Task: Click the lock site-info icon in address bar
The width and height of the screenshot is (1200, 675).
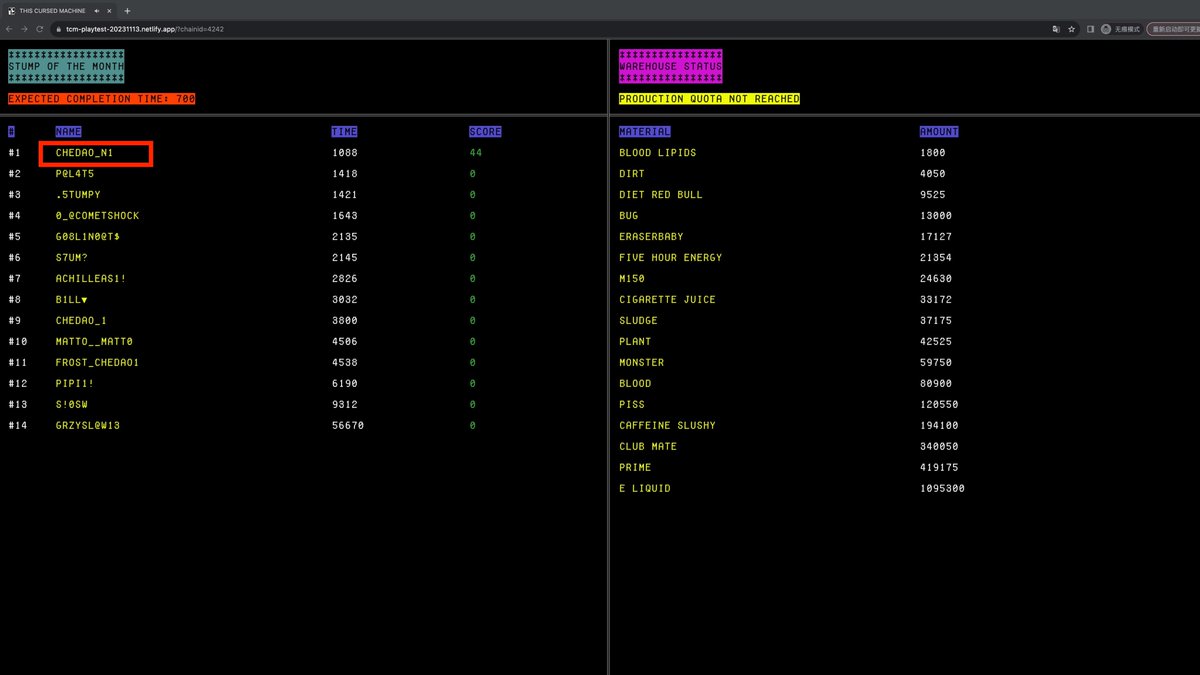Action: click(58, 29)
